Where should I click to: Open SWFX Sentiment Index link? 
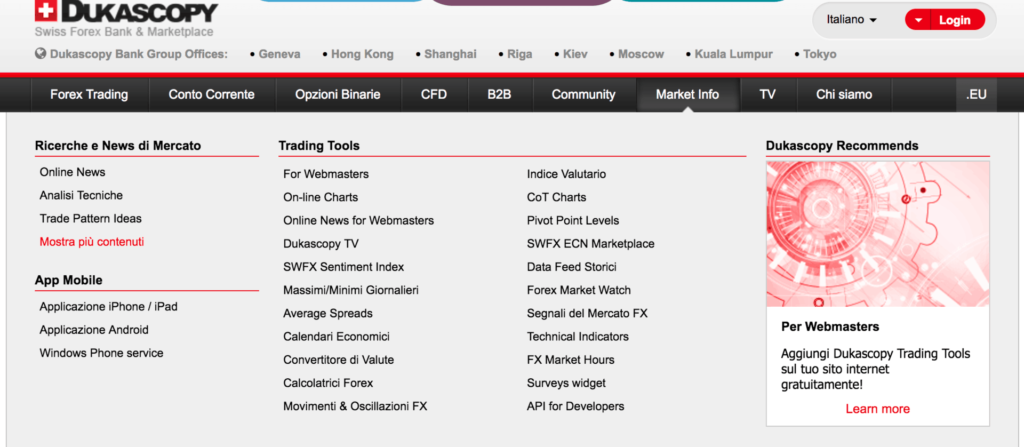[x=344, y=267]
